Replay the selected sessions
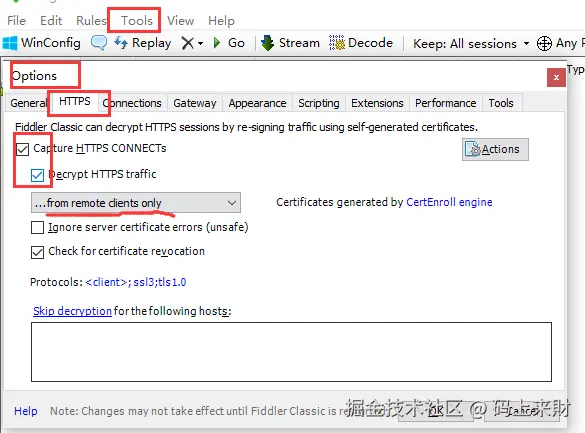Viewport: 585px width, 433px height. (142, 43)
